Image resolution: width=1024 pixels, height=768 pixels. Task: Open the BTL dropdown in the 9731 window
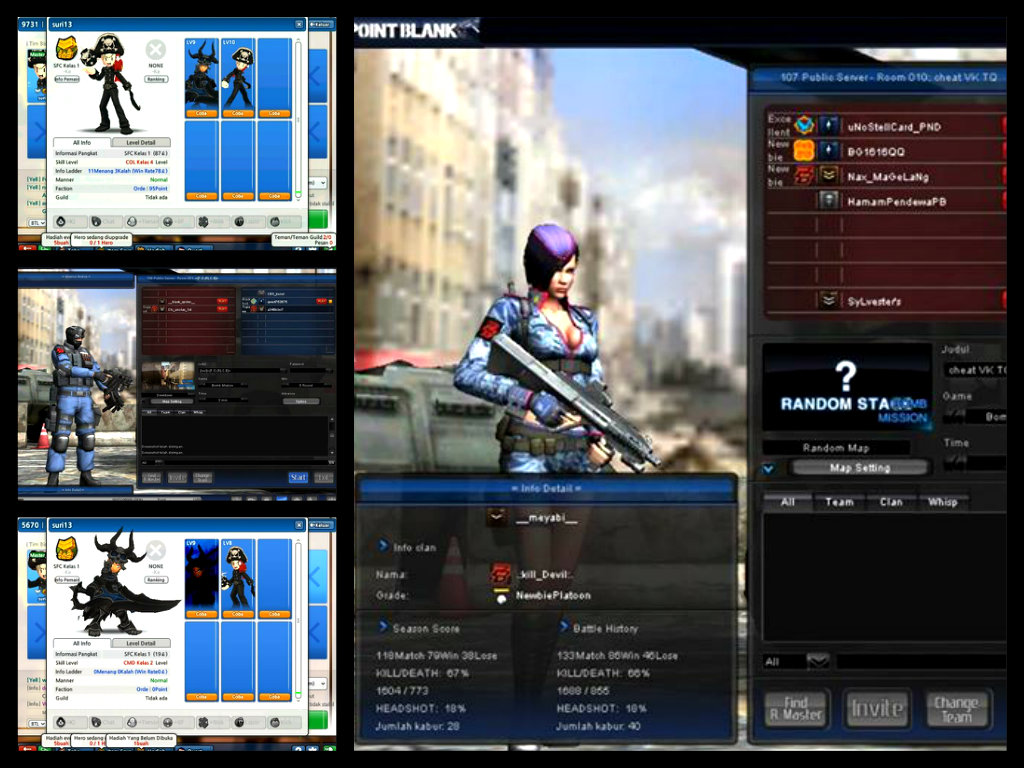37,223
